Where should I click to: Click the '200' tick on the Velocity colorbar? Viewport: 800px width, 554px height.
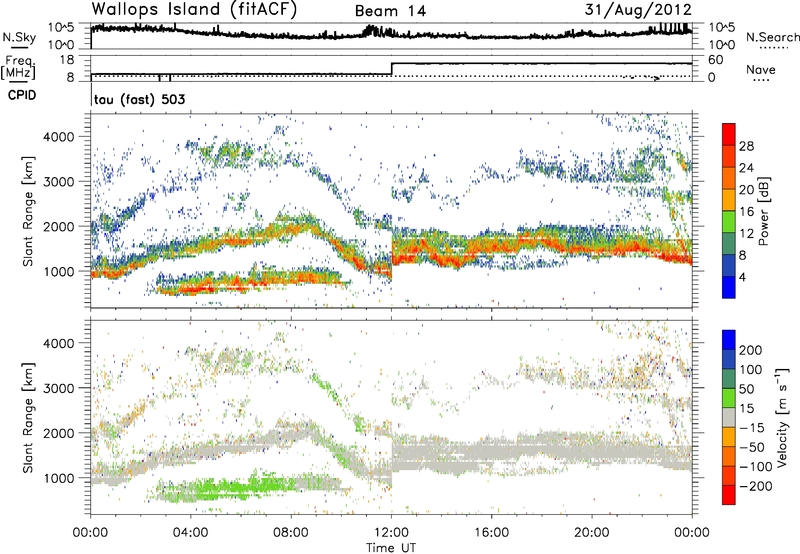751,350
